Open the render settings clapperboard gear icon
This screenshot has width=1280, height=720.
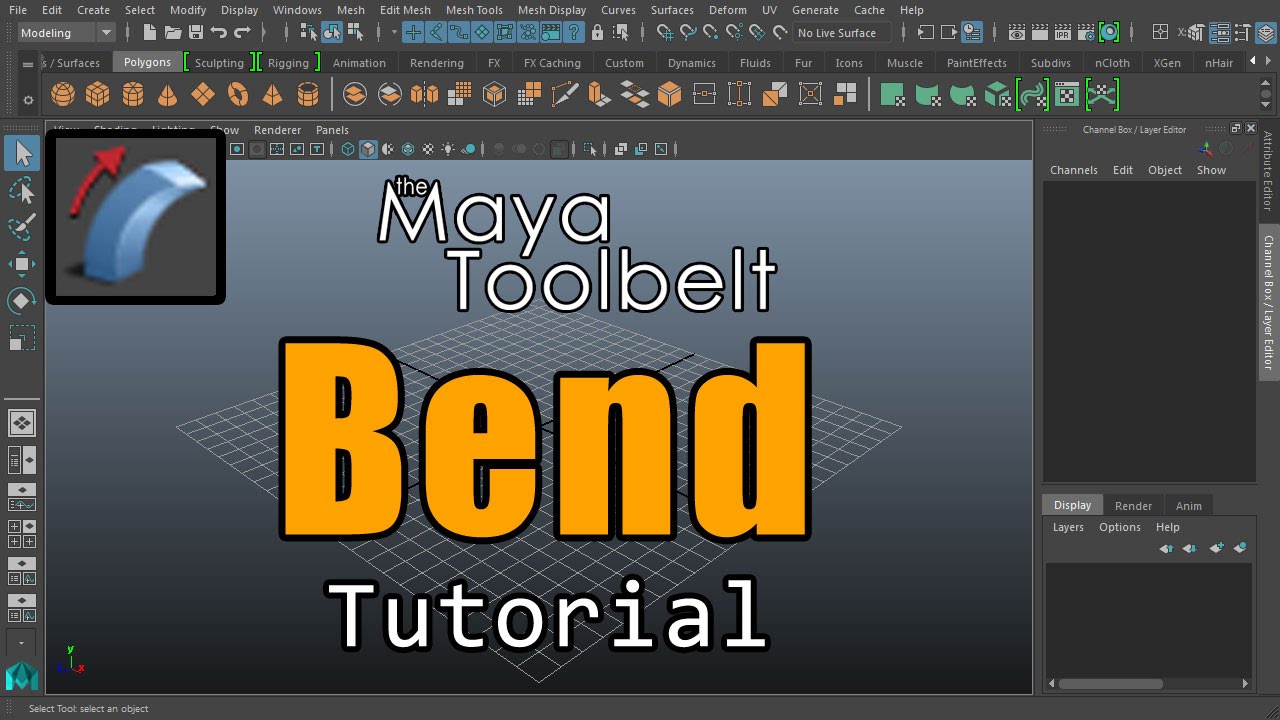point(1086,33)
